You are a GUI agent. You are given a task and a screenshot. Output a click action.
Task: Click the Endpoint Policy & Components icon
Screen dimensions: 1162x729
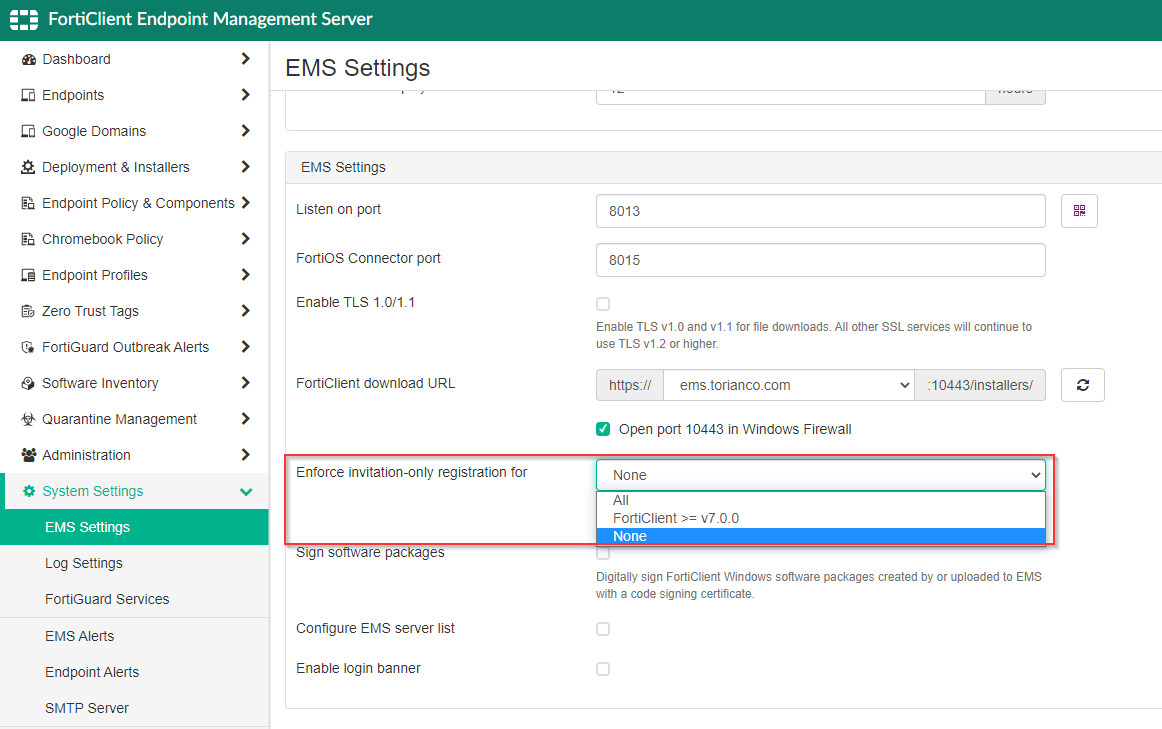click(28, 203)
